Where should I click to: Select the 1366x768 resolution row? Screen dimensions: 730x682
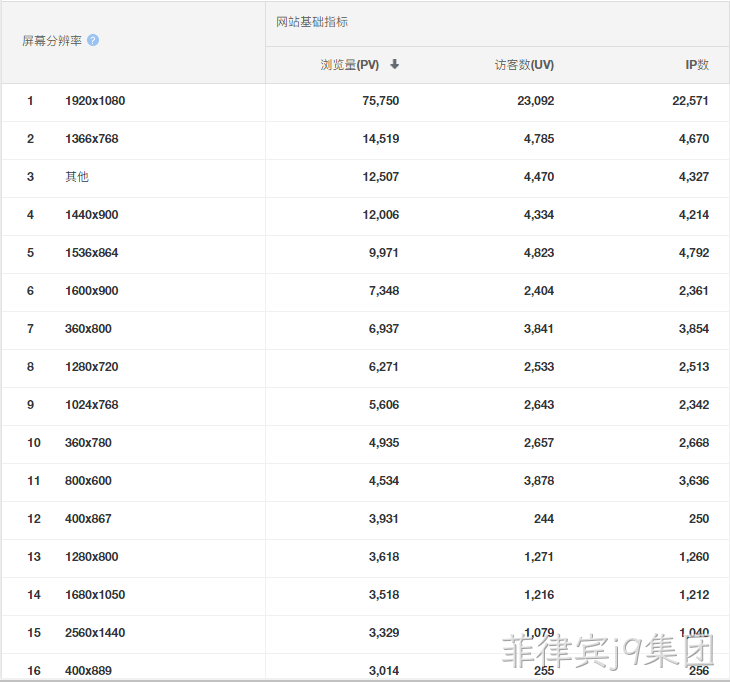(x=365, y=139)
